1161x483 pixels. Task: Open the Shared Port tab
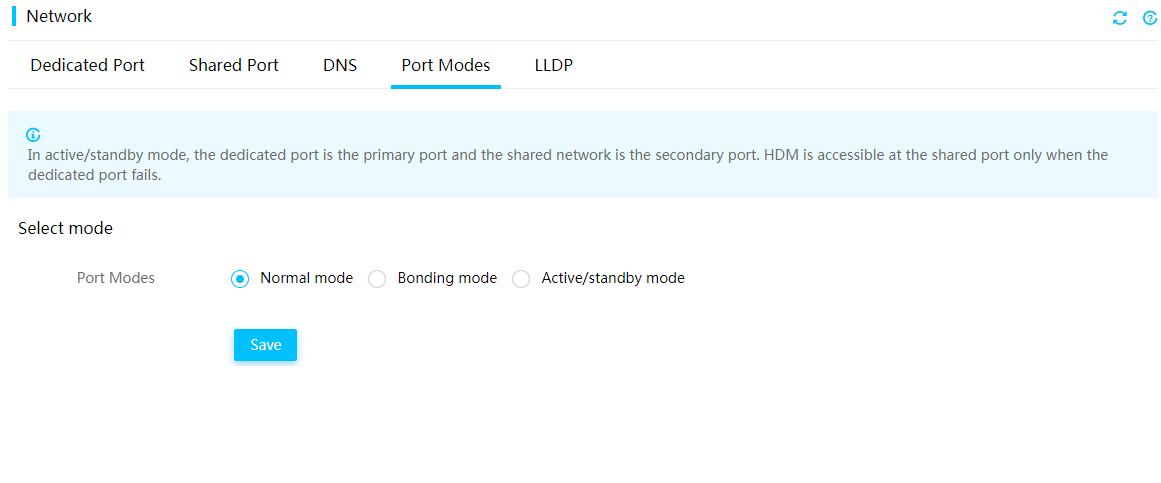point(233,65)
